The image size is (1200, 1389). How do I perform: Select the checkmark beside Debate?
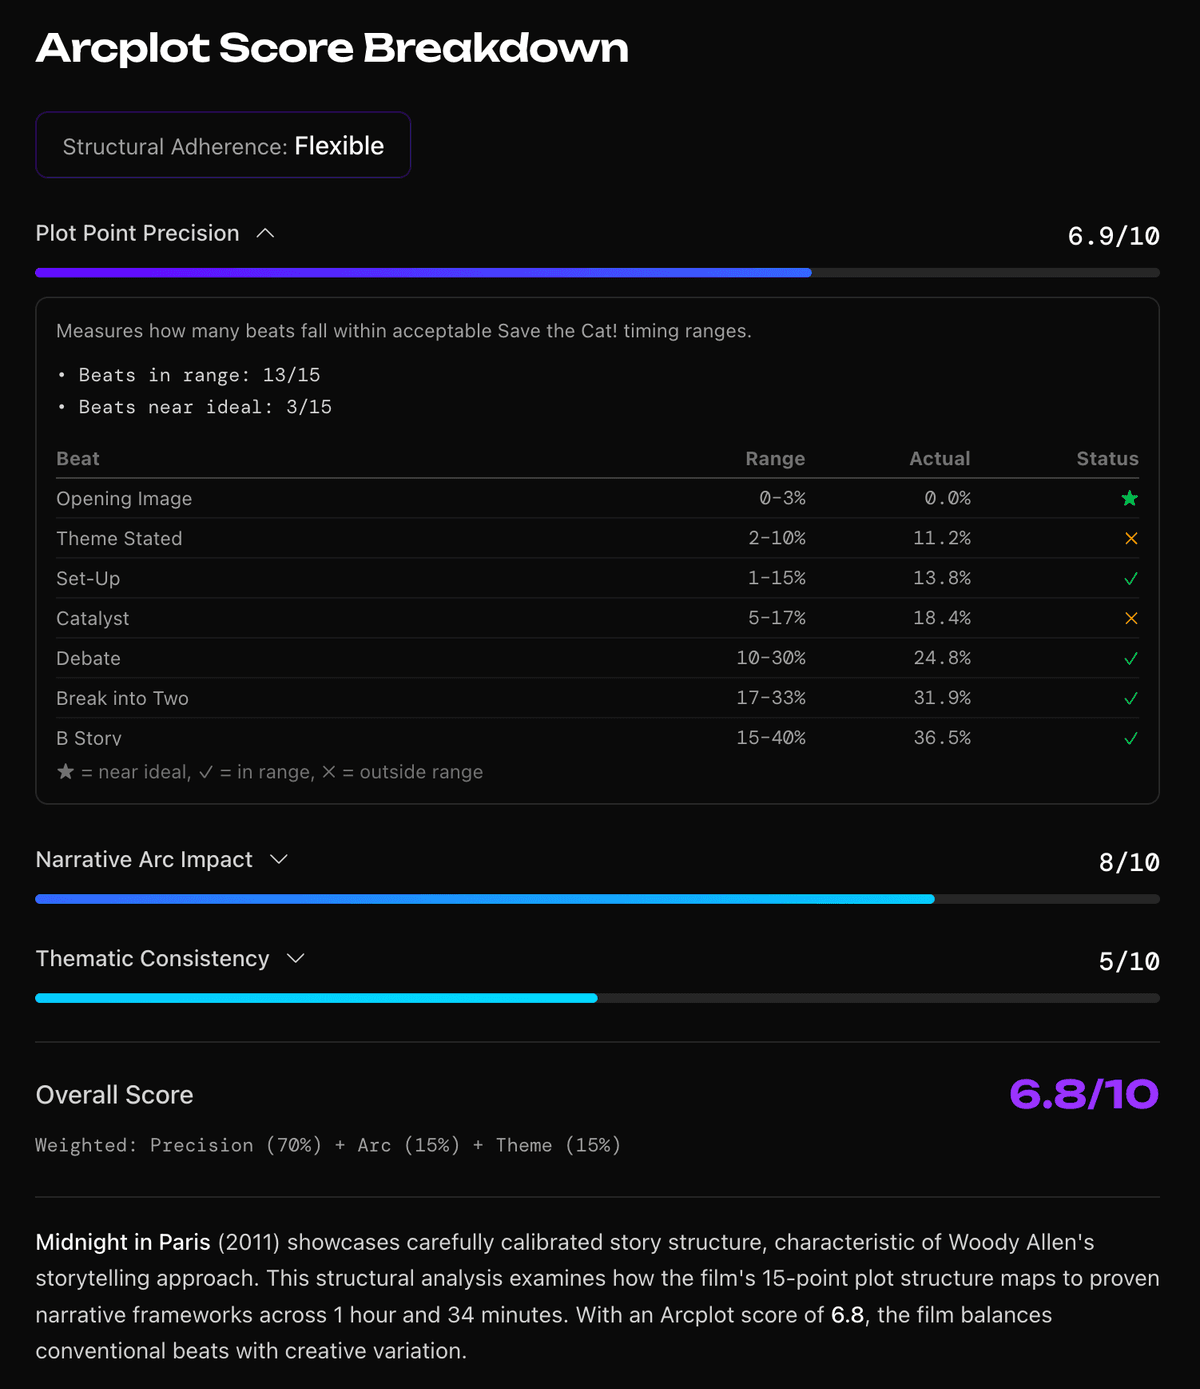click(x=1129, y=658)
